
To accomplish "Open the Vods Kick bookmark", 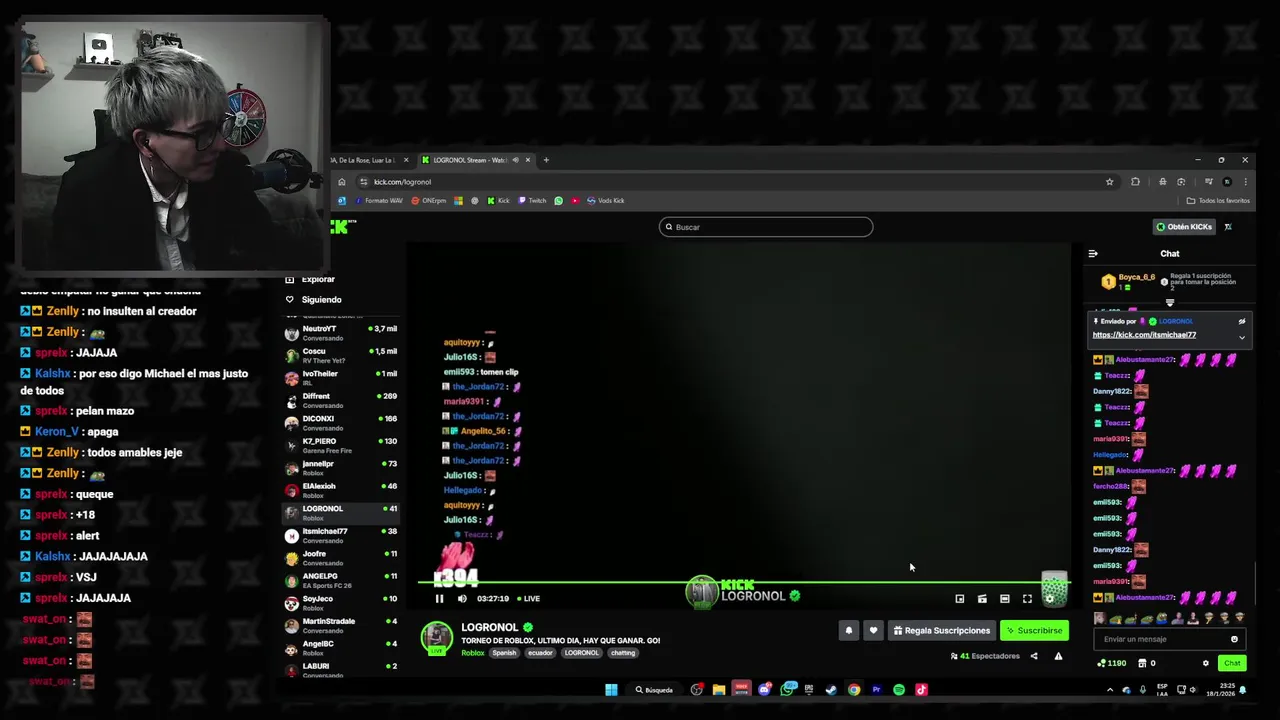I will pos(606,201).
